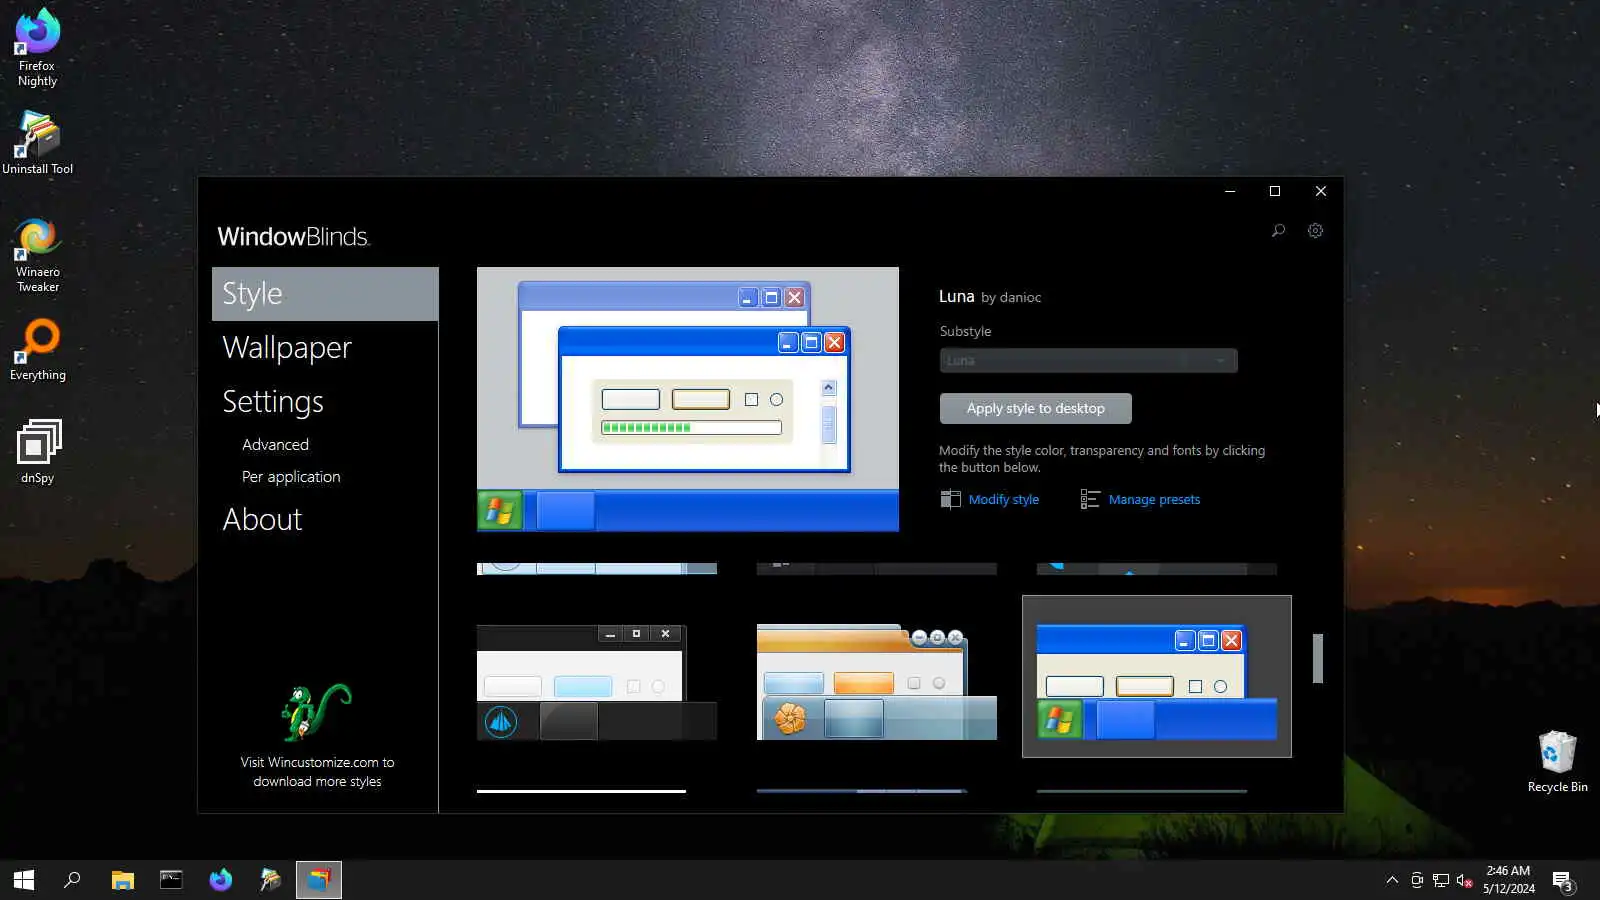Visit Wincustomize.com to download more styles
Screen dimensions: 1600x900
click(317, 772)
